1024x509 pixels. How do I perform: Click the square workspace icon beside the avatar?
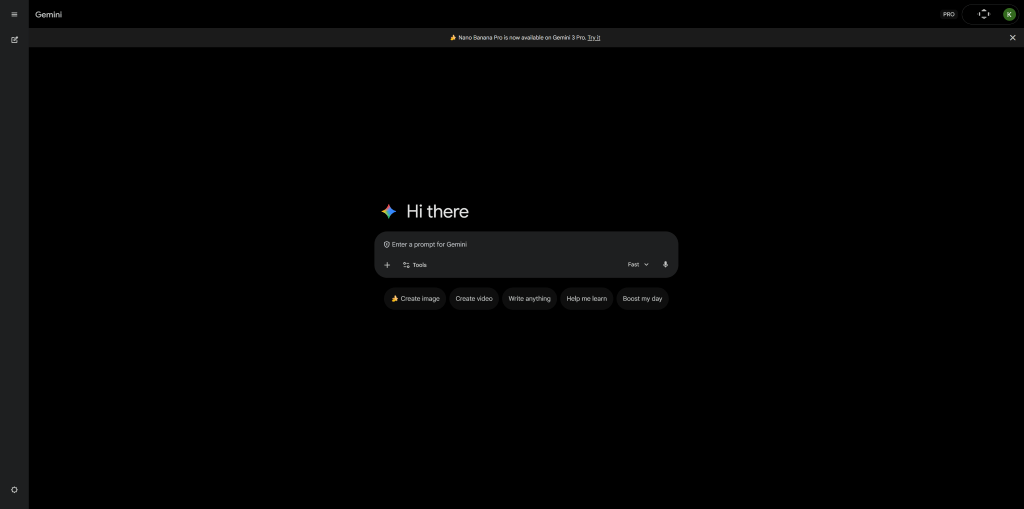click(984, 14)
